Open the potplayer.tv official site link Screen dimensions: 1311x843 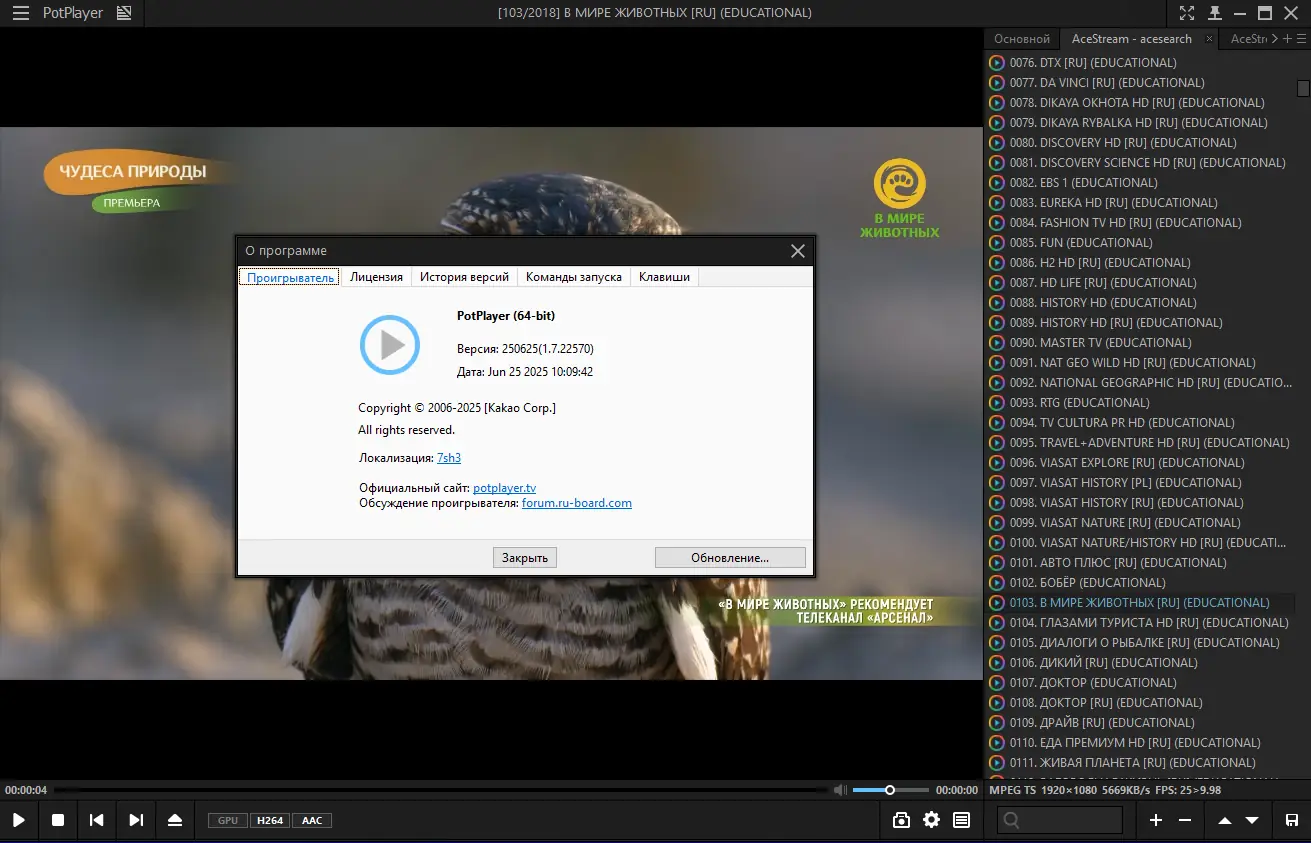coord(505,488)
